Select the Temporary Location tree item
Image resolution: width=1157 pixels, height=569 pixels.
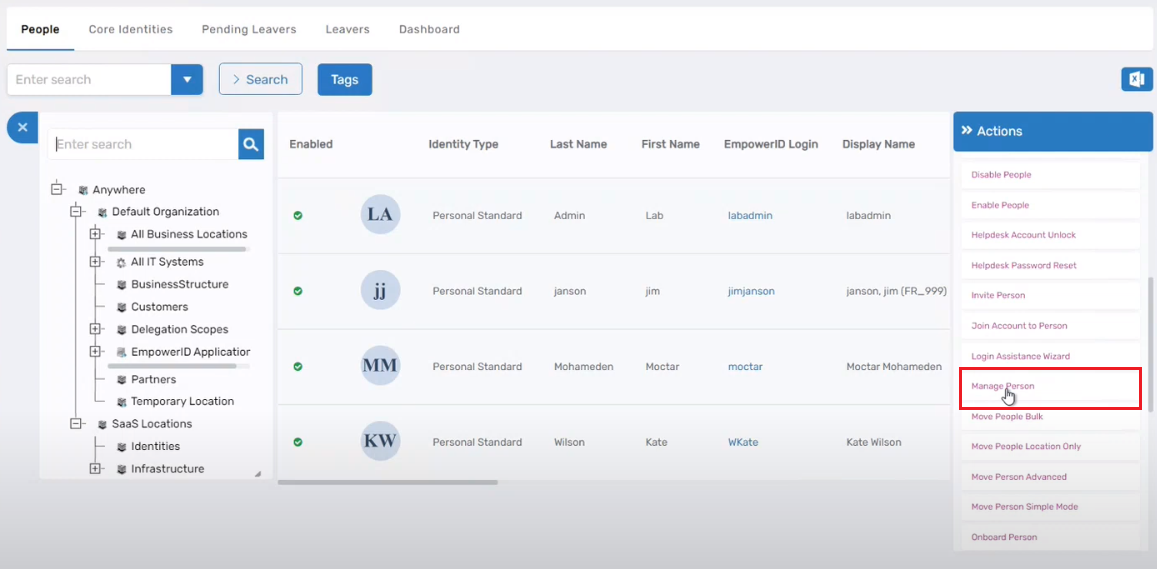click(182, 401)
